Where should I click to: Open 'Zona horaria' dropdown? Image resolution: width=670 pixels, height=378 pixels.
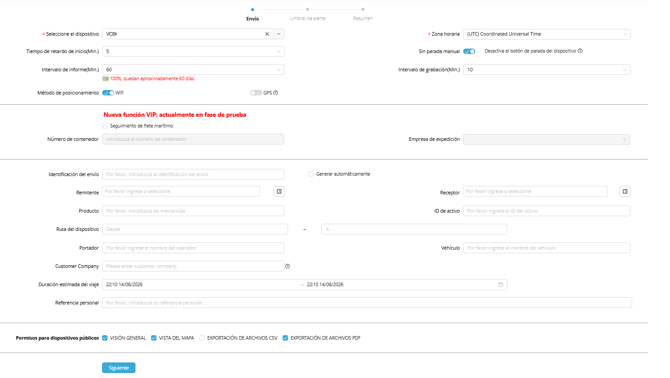pyautogui.click(x=547, y=34)
